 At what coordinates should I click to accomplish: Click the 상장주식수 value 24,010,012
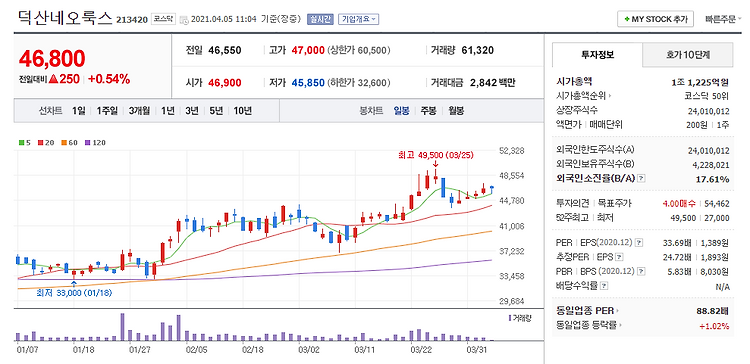(709, 110)
